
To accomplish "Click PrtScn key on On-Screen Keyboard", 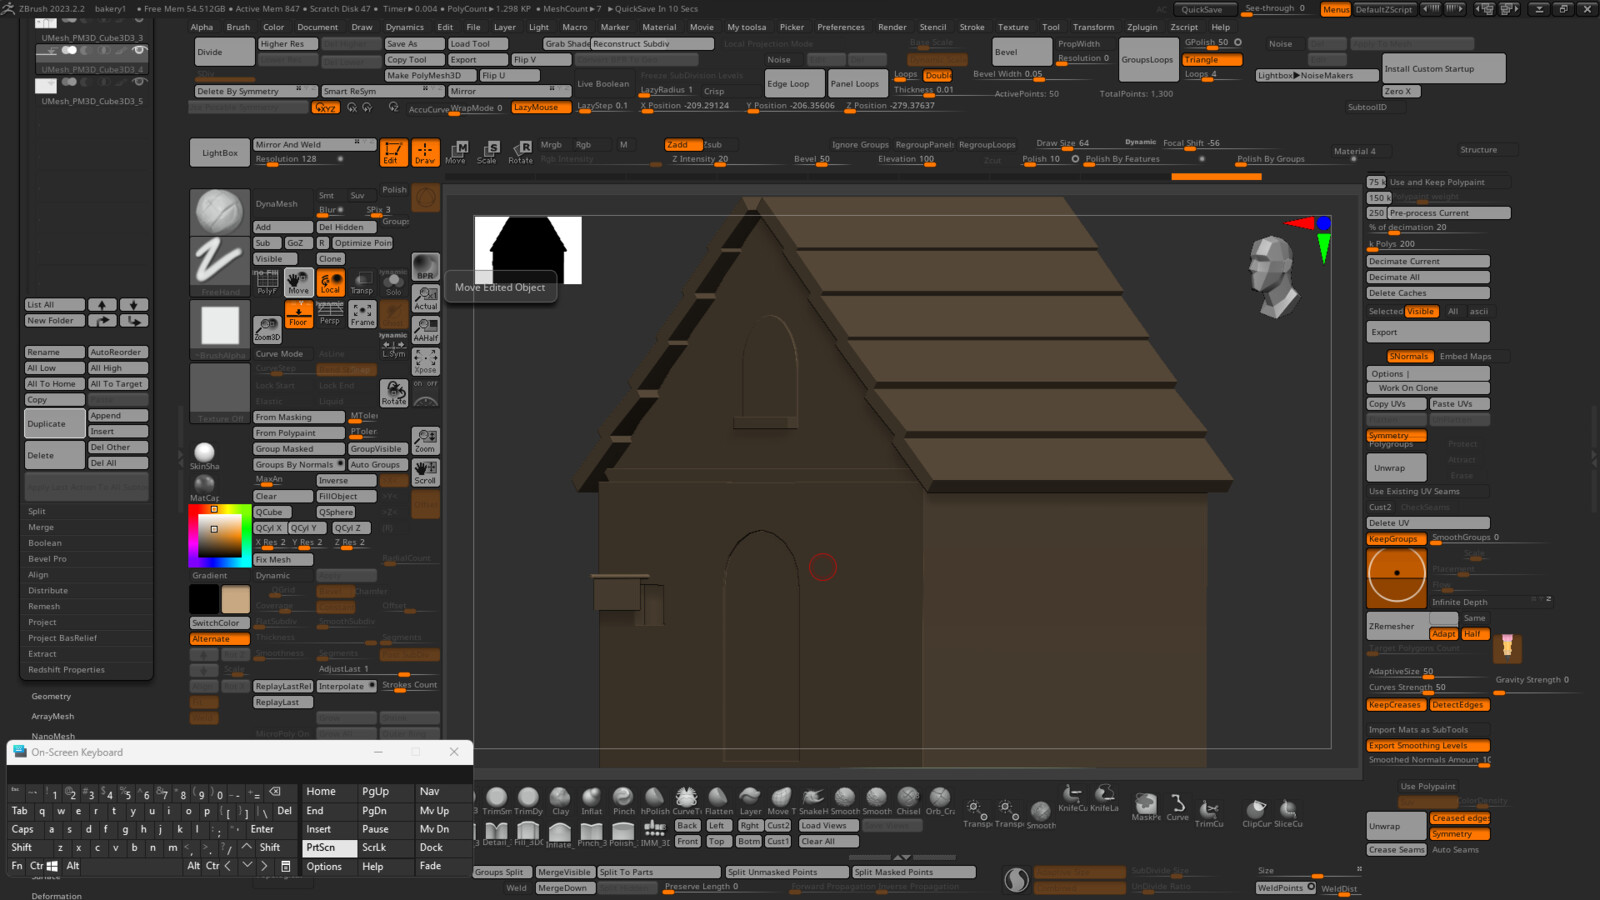I will (x=329, y=847).
